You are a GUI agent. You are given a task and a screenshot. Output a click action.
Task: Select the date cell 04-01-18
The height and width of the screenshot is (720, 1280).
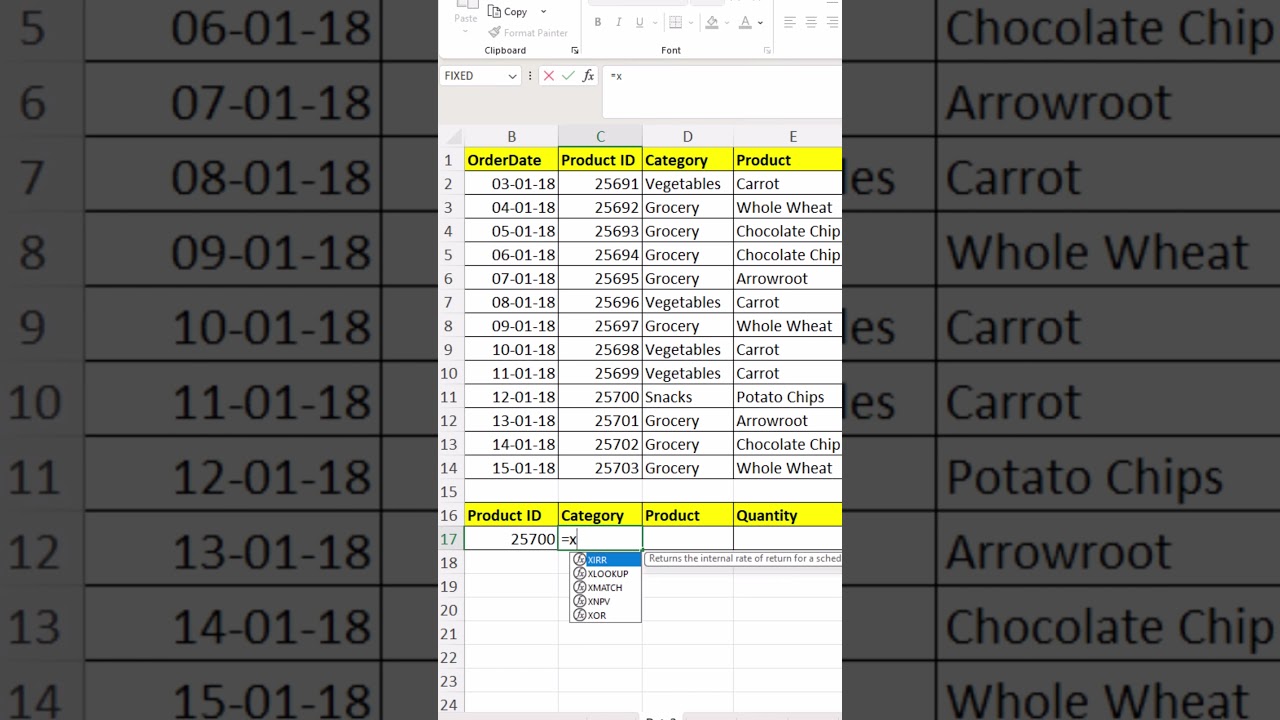(511, 207)
